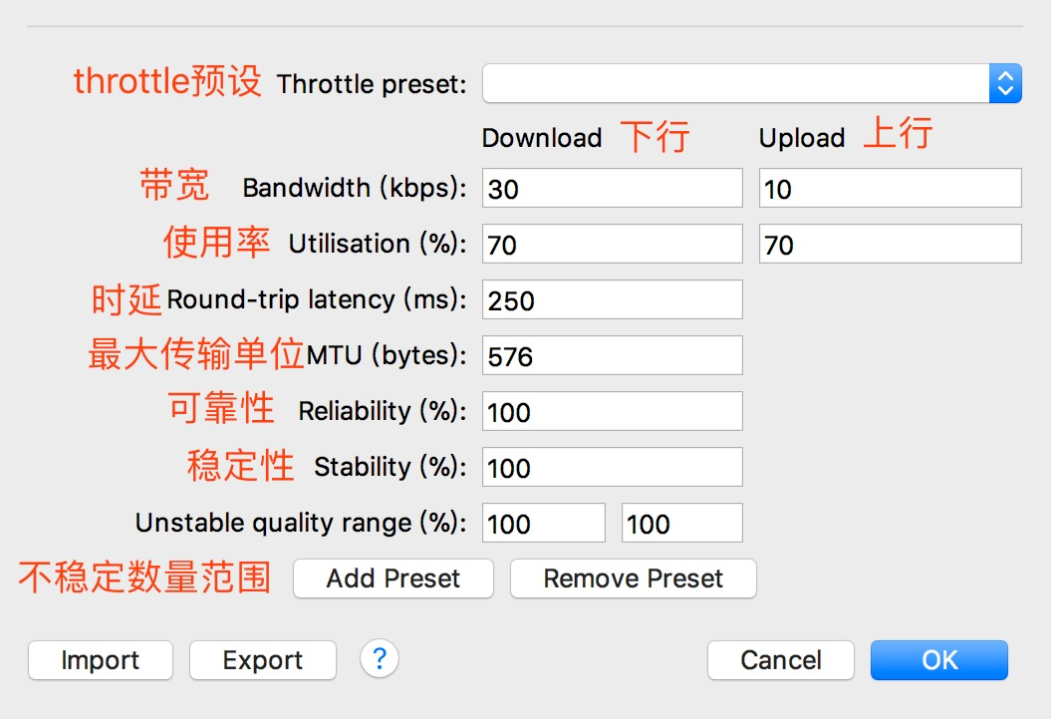Viewport: 1051px width, 722px height.
Task: Click the Stability percentage field
Action: [612, 467]
